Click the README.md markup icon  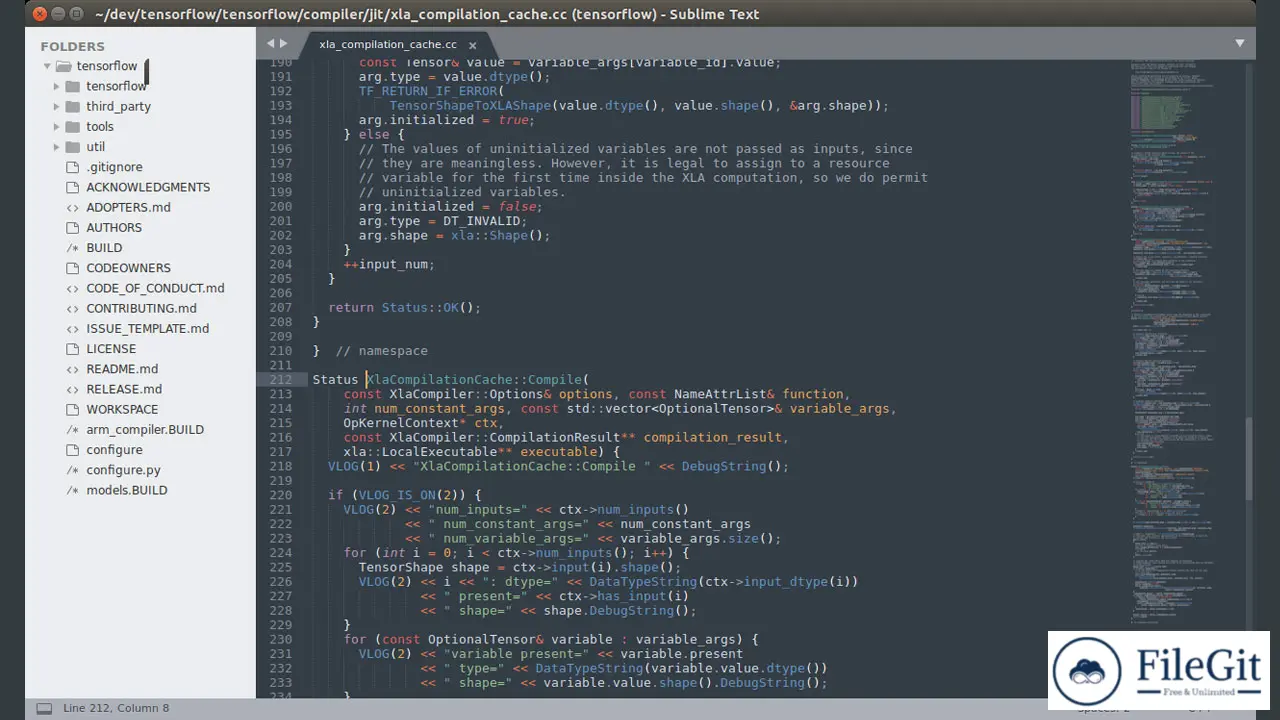pyautogui.click(x=72, y=369)
